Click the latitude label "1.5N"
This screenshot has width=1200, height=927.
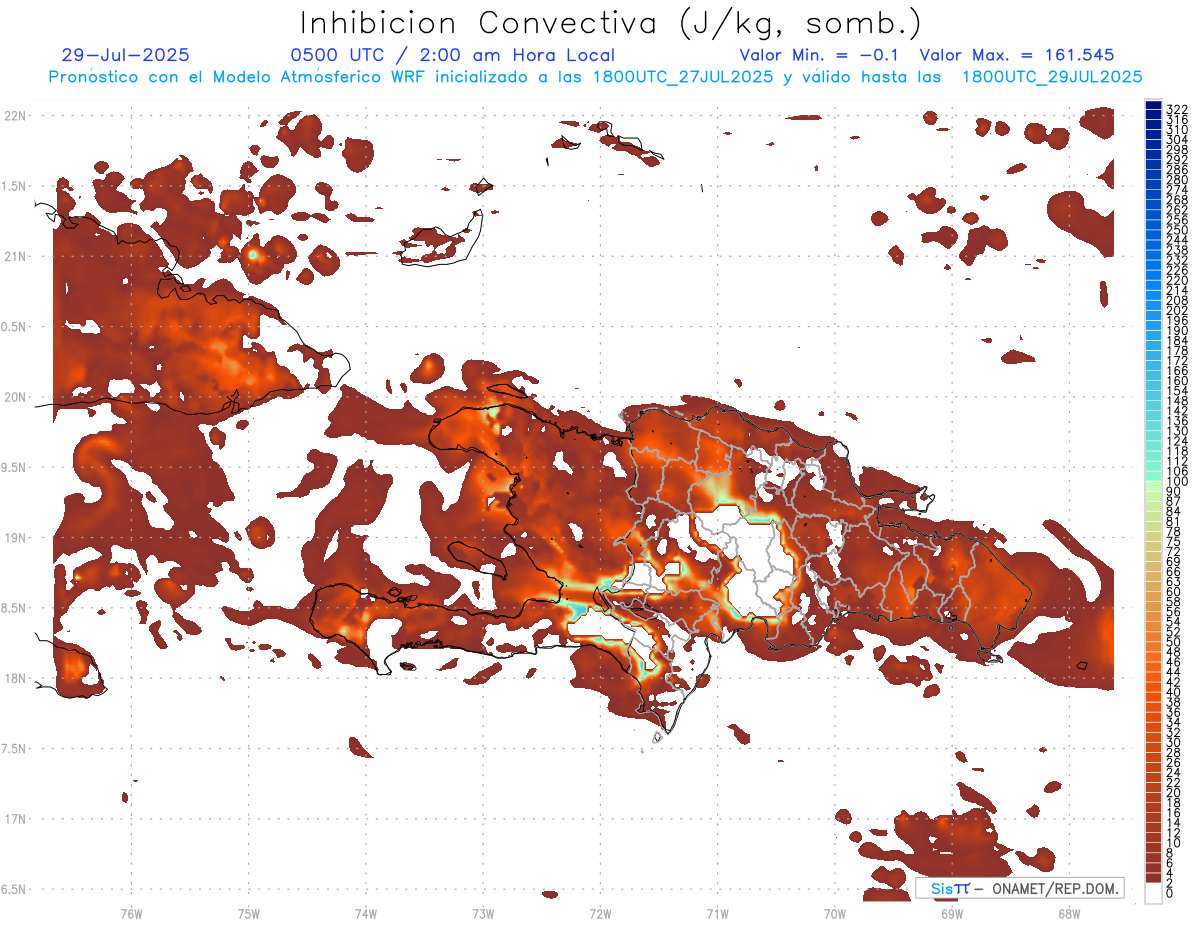(x=13, y=186)
